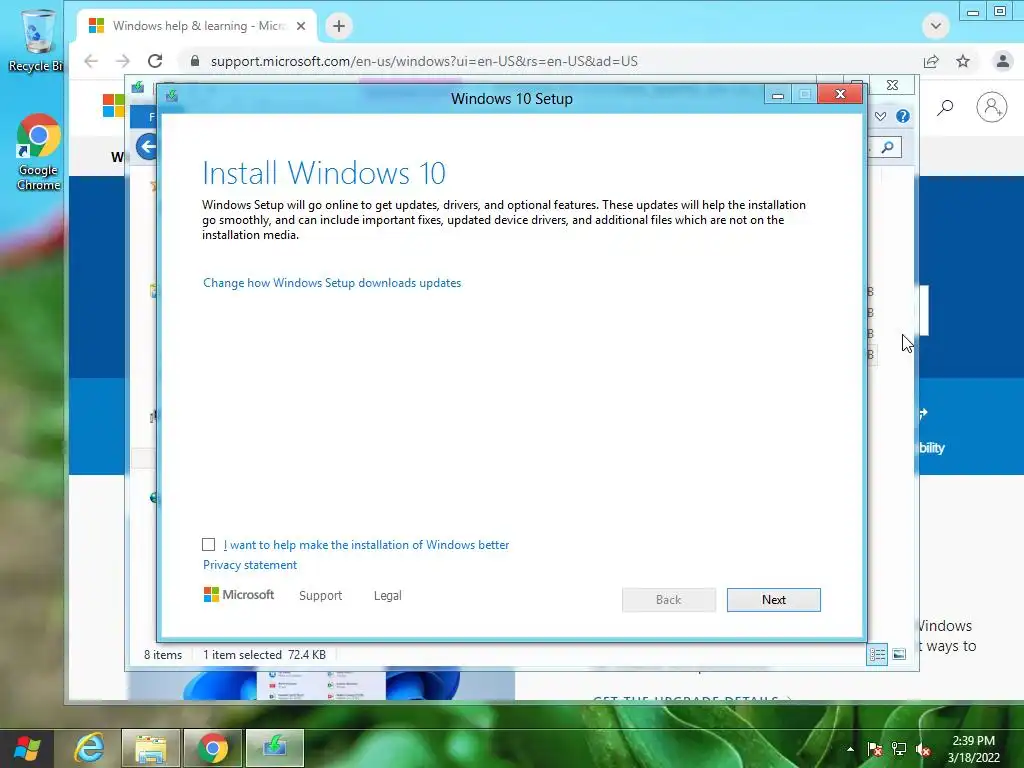This screenshot has width=1024, height=768.
Task: Expand the File Explorer ribbon chevron
Action: coord(880,116)
